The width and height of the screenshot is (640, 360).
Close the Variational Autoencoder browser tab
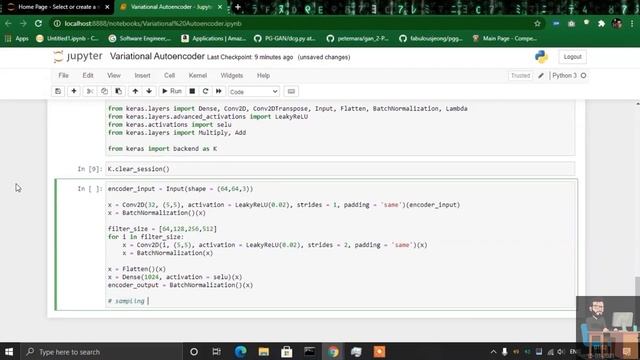220,7
